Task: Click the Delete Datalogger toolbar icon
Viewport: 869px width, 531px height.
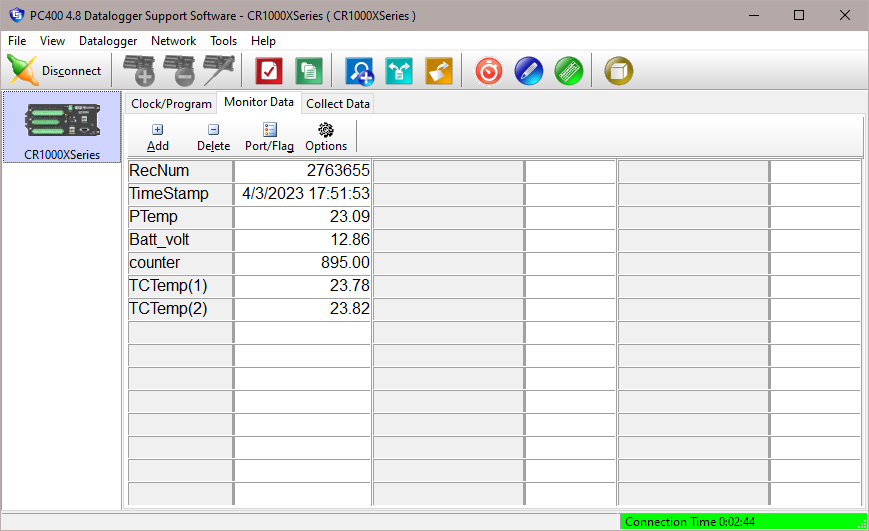Action: (179, 71)
